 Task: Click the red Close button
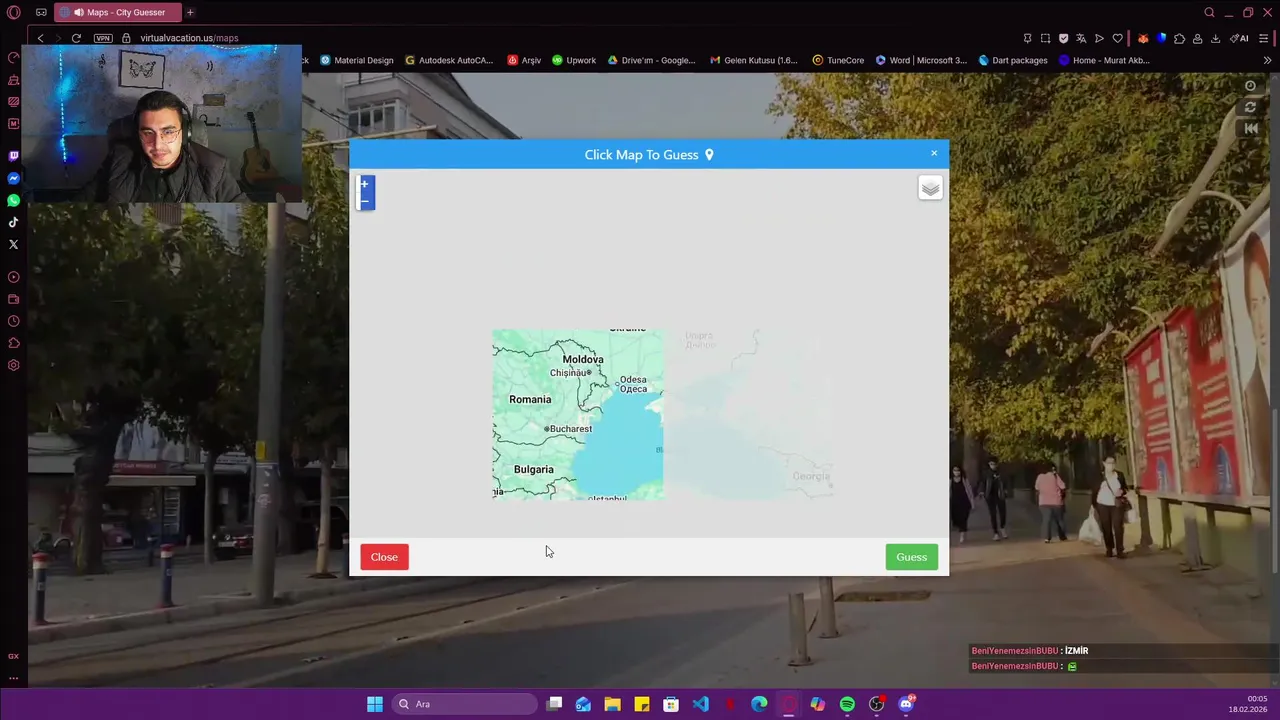pyautogui.click(x=384, y=557)
